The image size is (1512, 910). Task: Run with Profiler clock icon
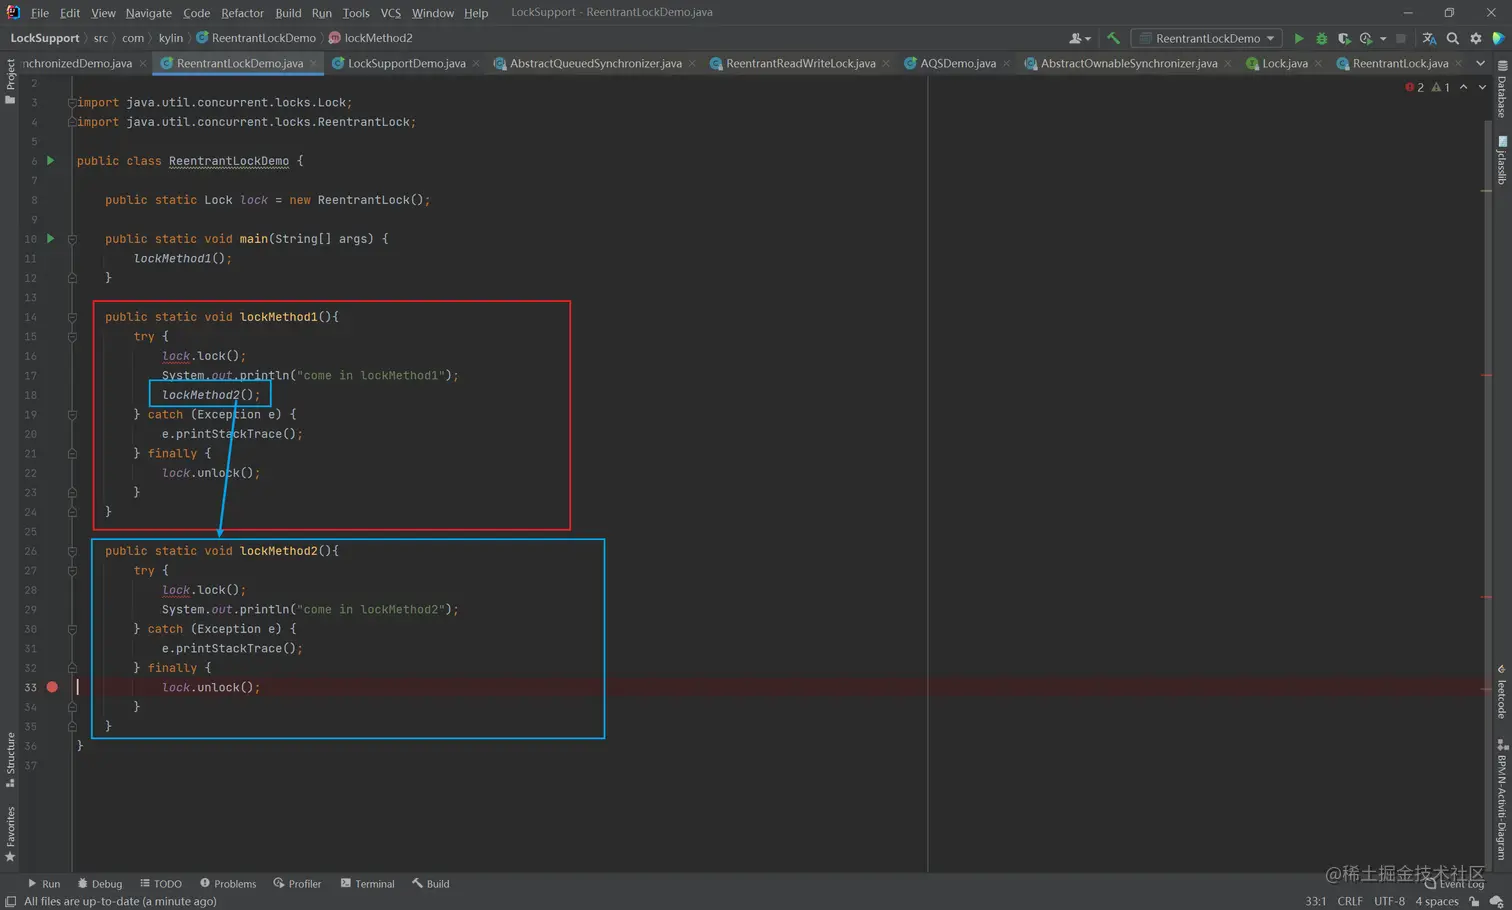[x=1366, y=38]
